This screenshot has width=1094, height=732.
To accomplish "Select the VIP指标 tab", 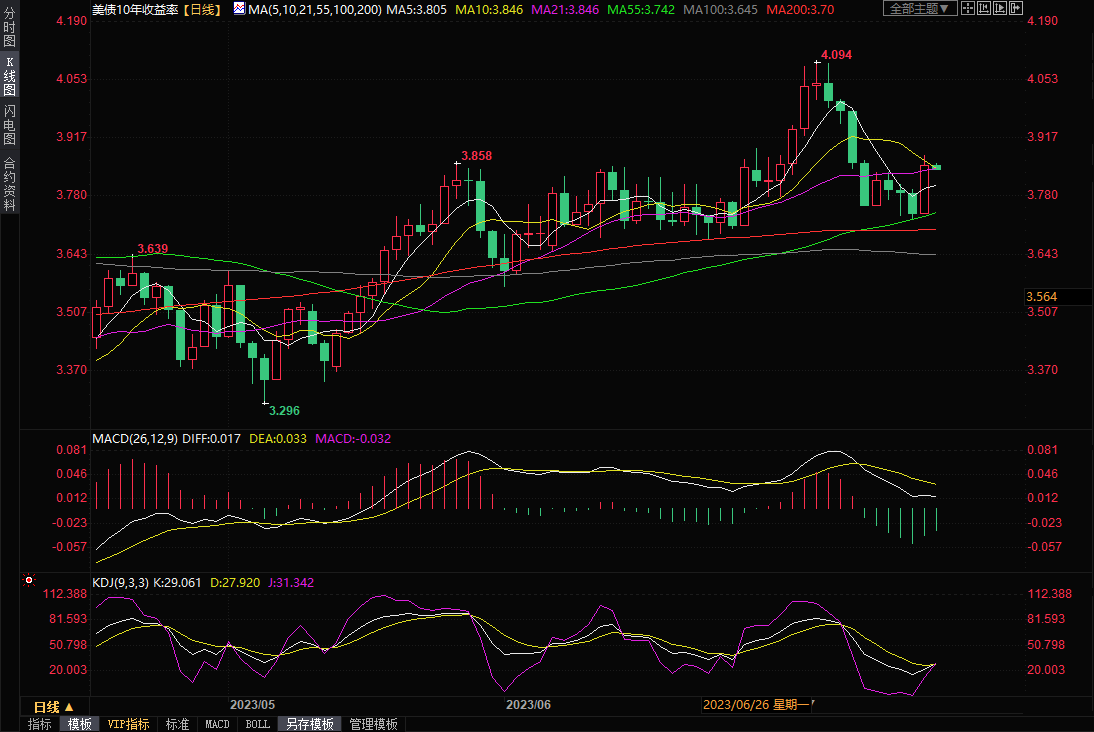I will pos(129,724).
